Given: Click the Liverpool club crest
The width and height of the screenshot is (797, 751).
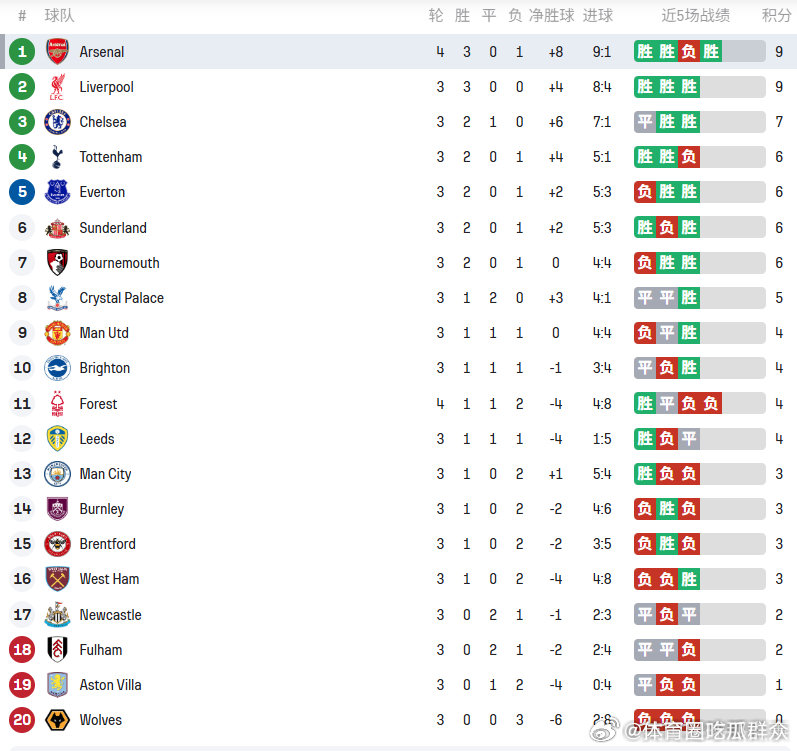Looking at the screenshot, I should point(57,87).
